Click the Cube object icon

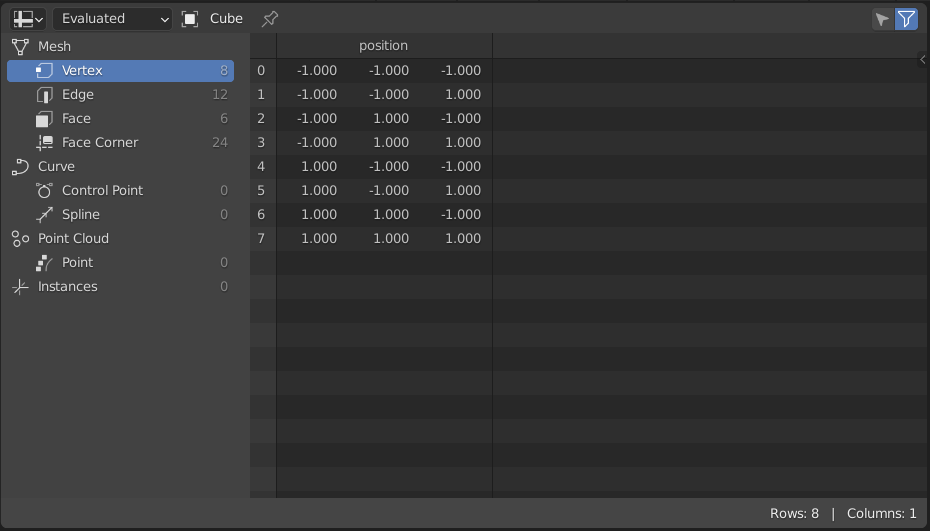190,19
